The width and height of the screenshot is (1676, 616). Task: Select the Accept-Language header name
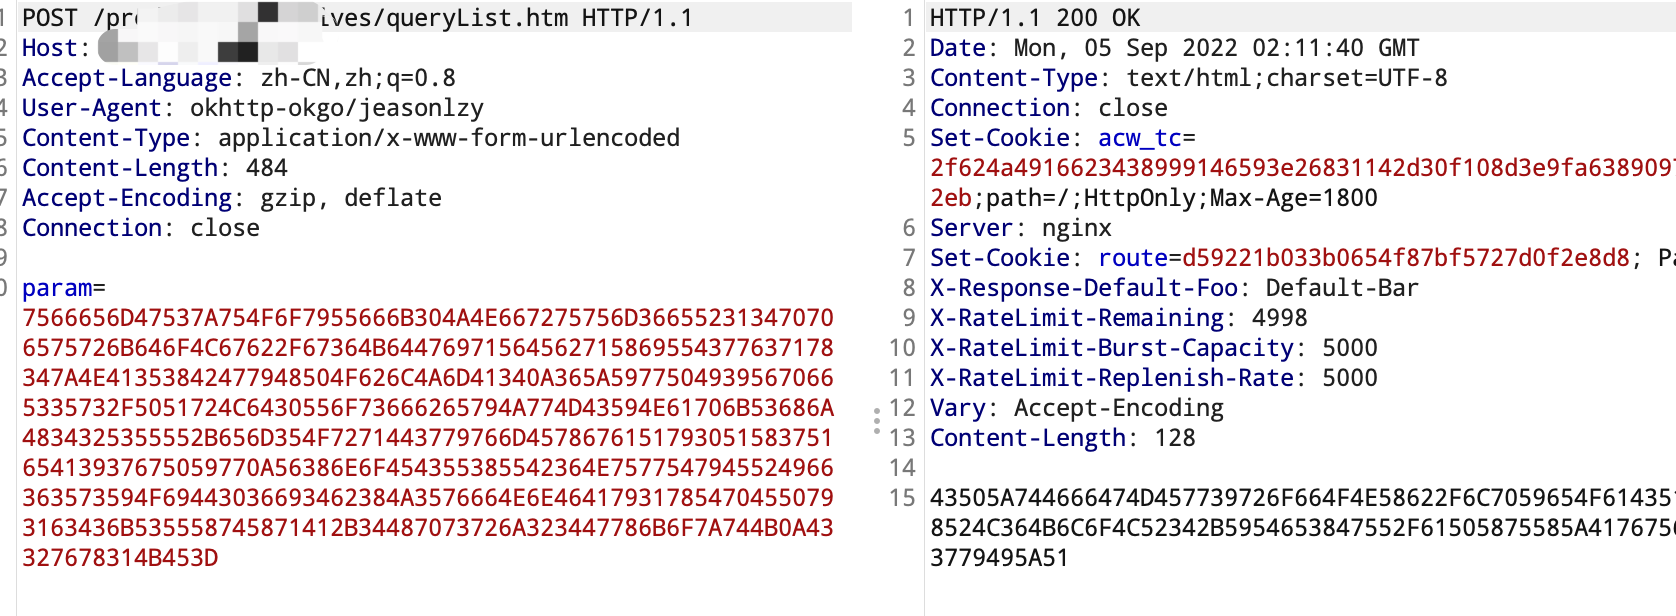(x=127, y=78)
